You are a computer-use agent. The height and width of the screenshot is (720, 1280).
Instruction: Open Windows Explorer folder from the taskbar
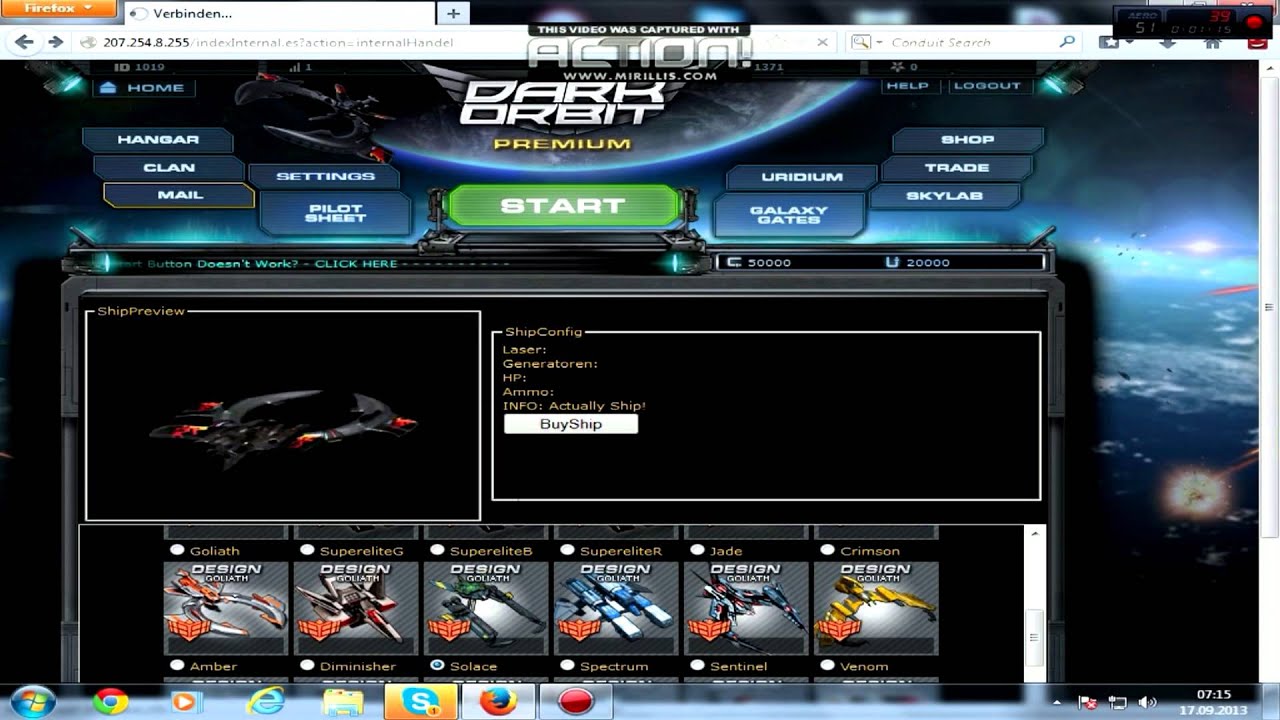(x=343, y=702)
